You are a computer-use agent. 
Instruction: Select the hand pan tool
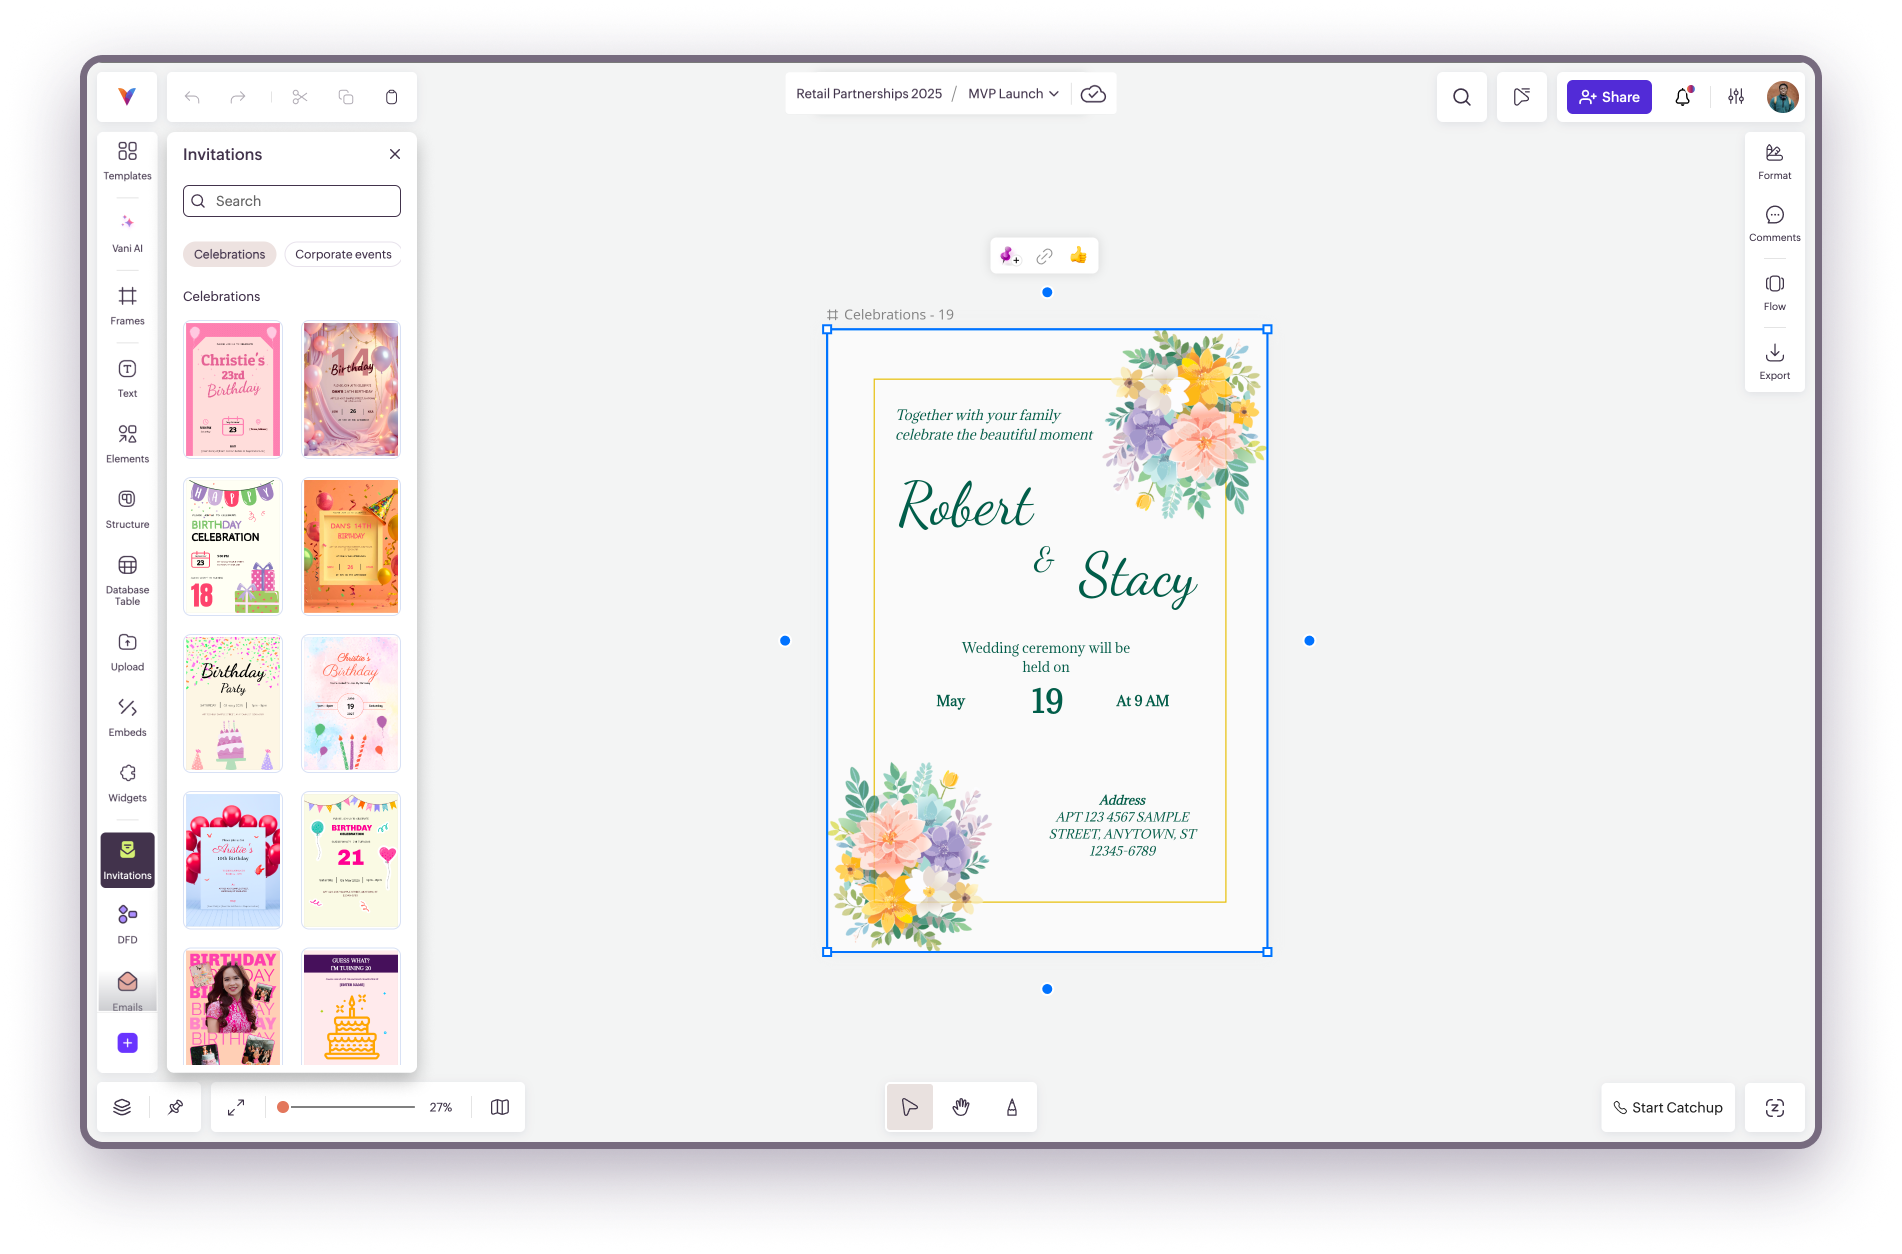point(960,1107)
